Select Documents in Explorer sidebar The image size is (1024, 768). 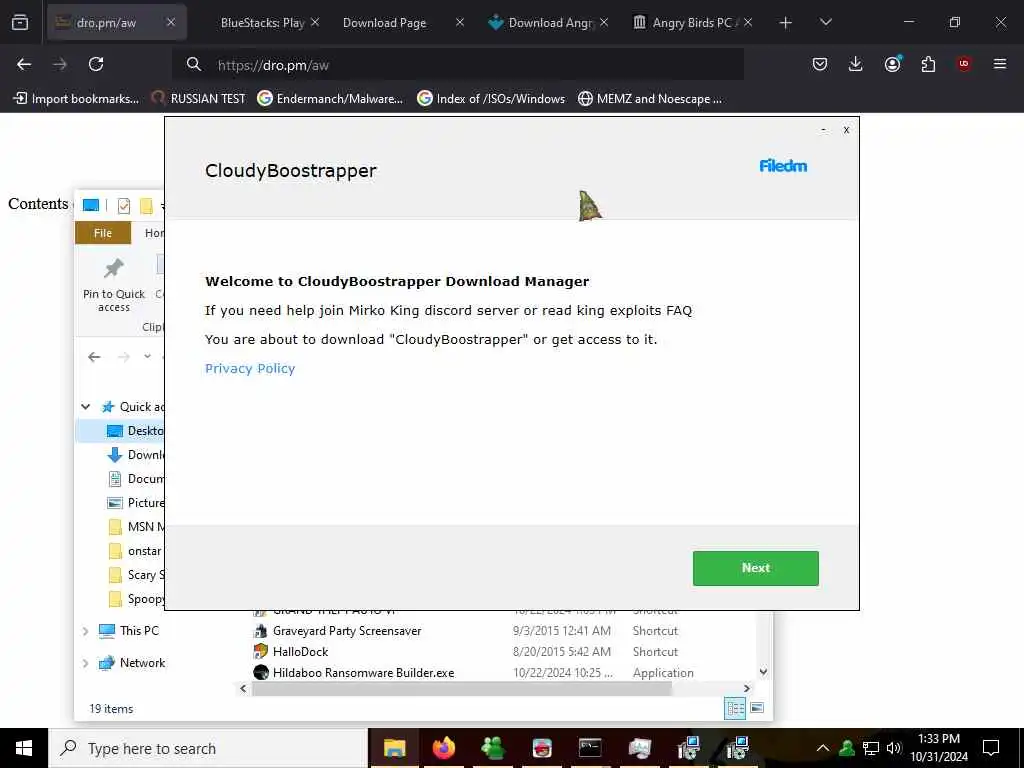click(x=135, y=479)
